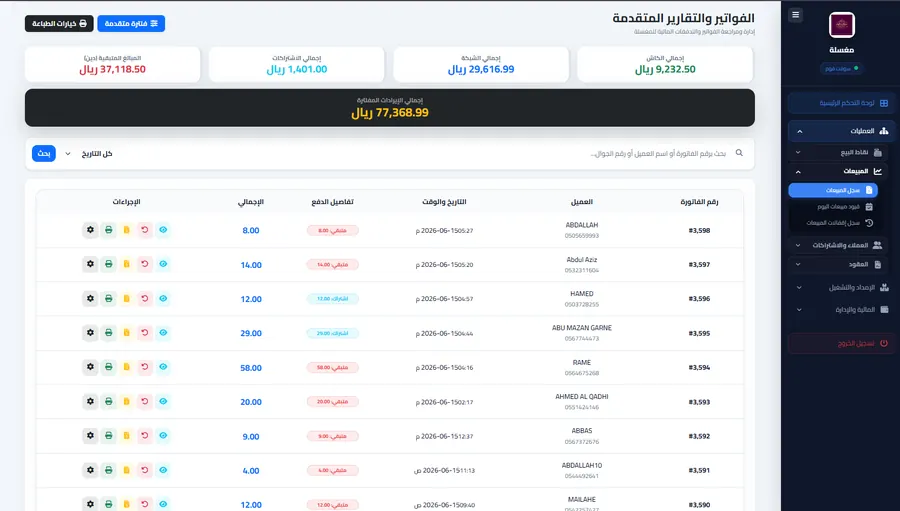Click the إجمالي الكاش 9,232.50 card
This screenshot has width=900, height=511.
[x=665, y=64]
